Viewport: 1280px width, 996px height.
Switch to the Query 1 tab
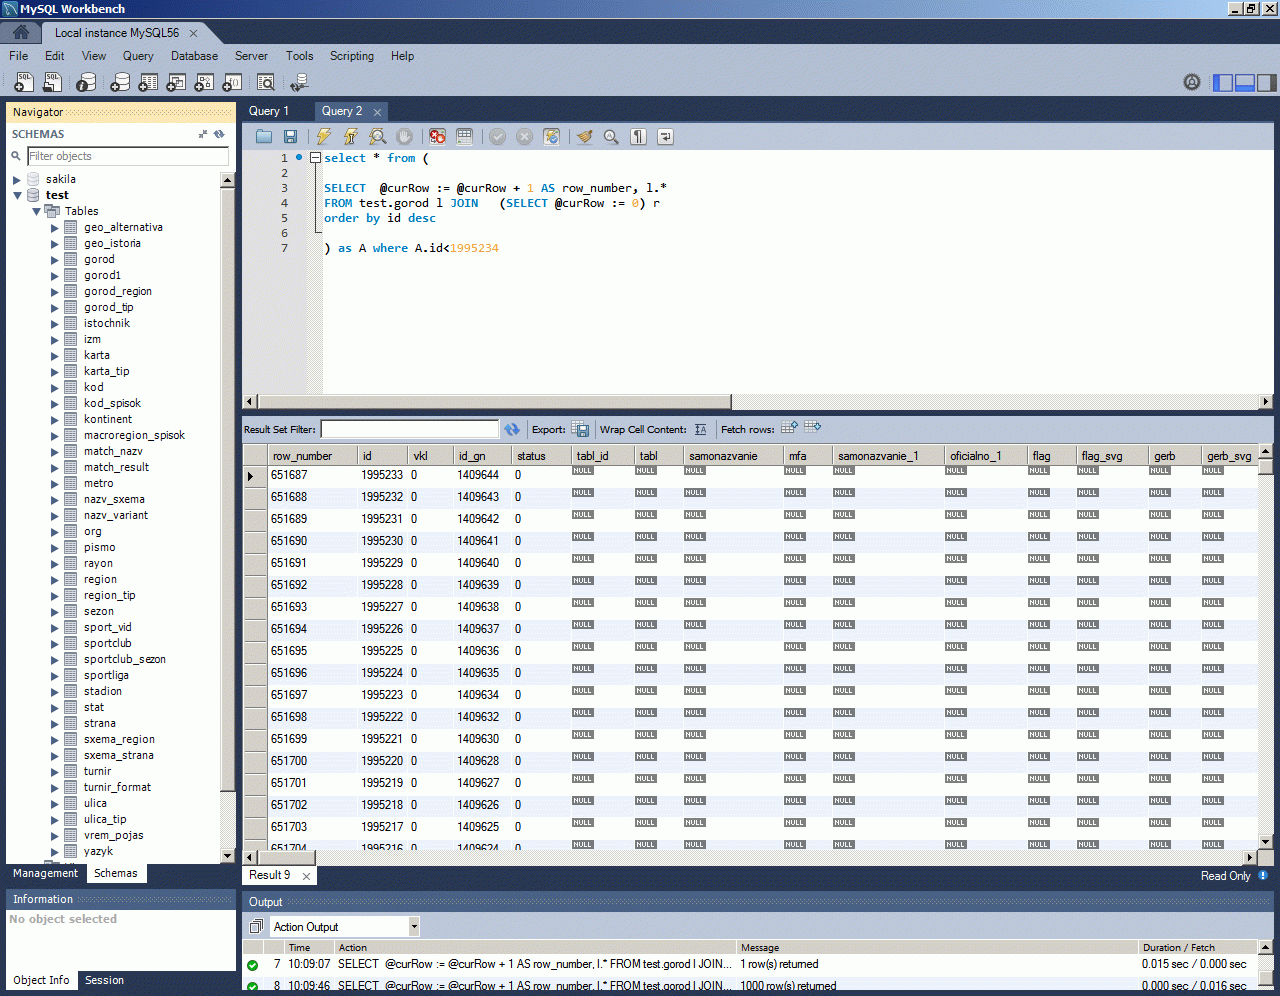pyautogui.click(x=269, y=111)
